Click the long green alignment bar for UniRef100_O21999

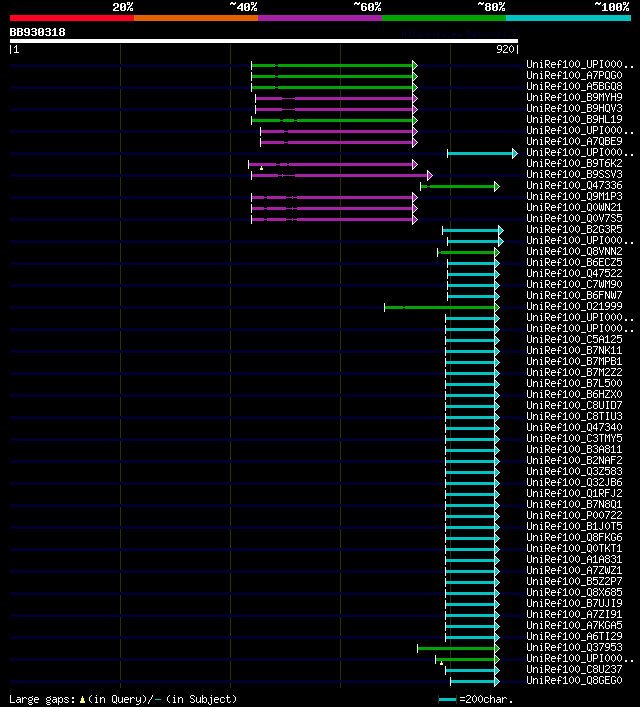click(x=442, y=308)
